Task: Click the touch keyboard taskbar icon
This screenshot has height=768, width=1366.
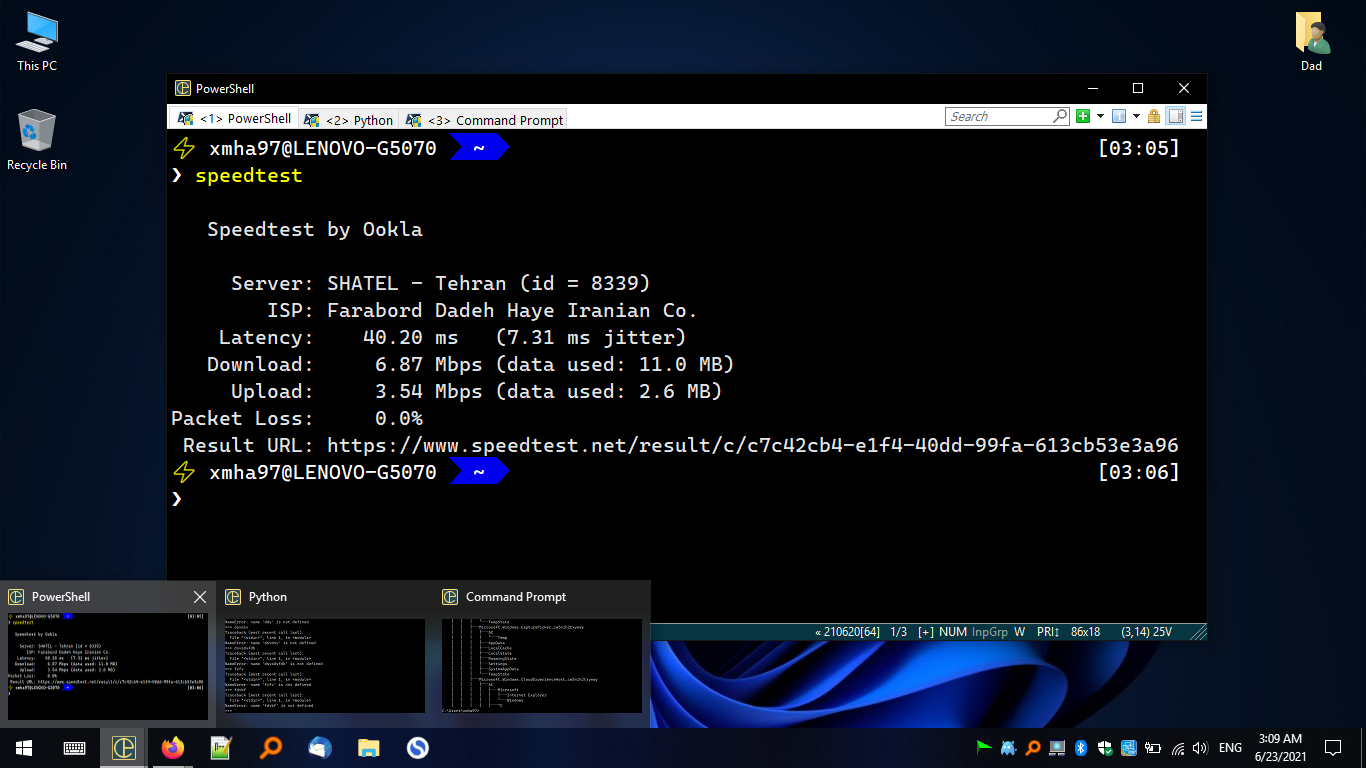Action: pos(74,747)
